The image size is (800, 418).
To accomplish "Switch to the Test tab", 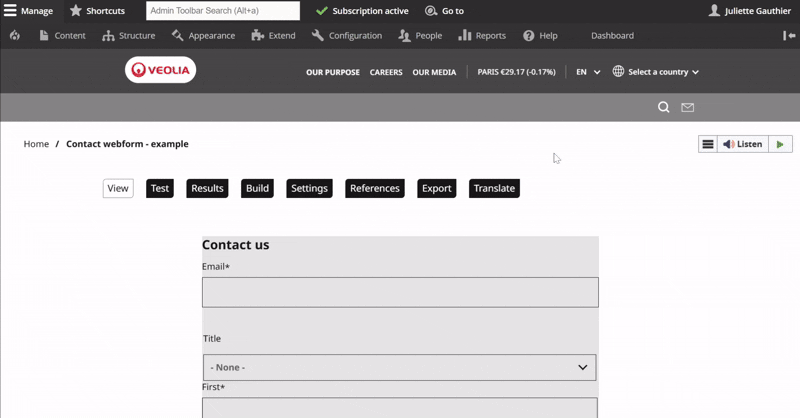I will [x=160, y=188].
